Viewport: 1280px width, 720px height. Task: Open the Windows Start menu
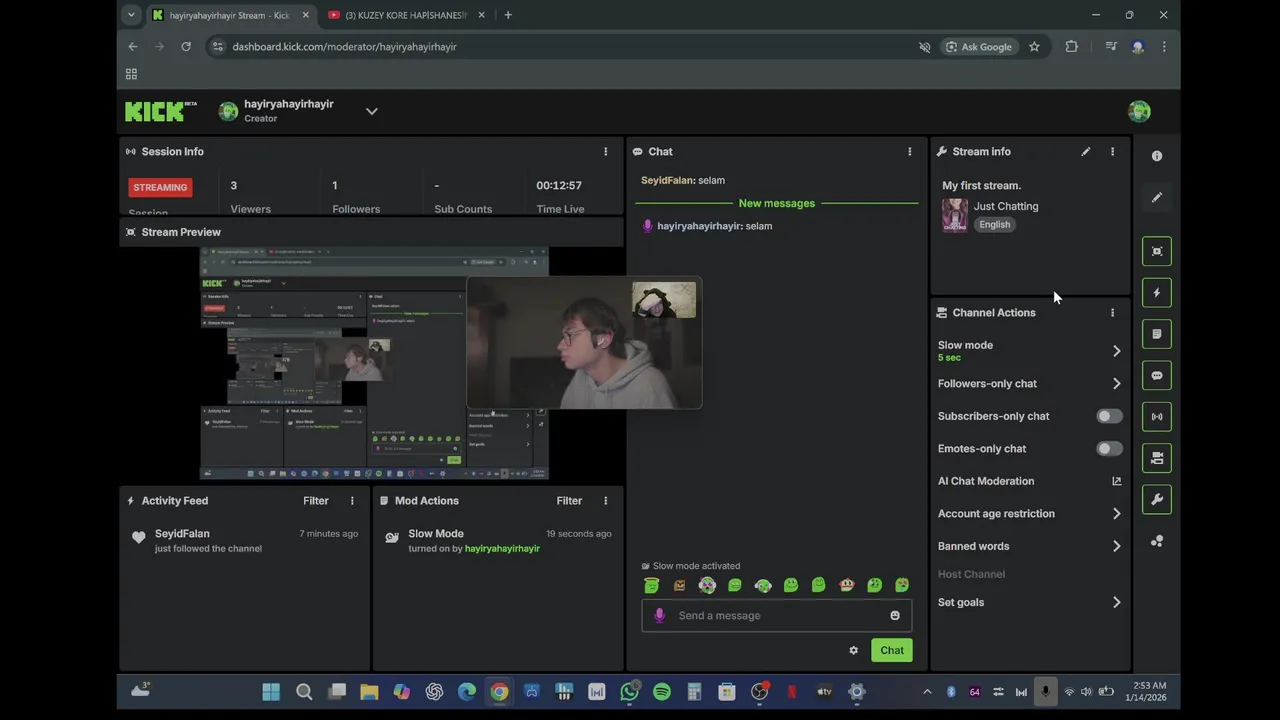coord(271,692)
